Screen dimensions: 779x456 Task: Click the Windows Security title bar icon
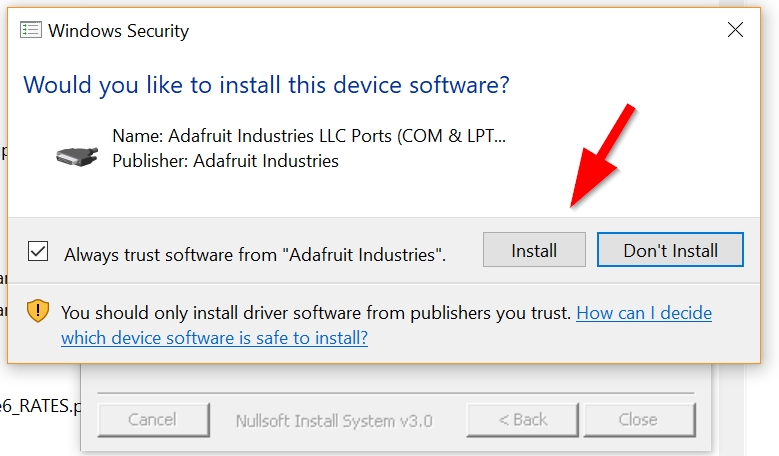[31, 30]
